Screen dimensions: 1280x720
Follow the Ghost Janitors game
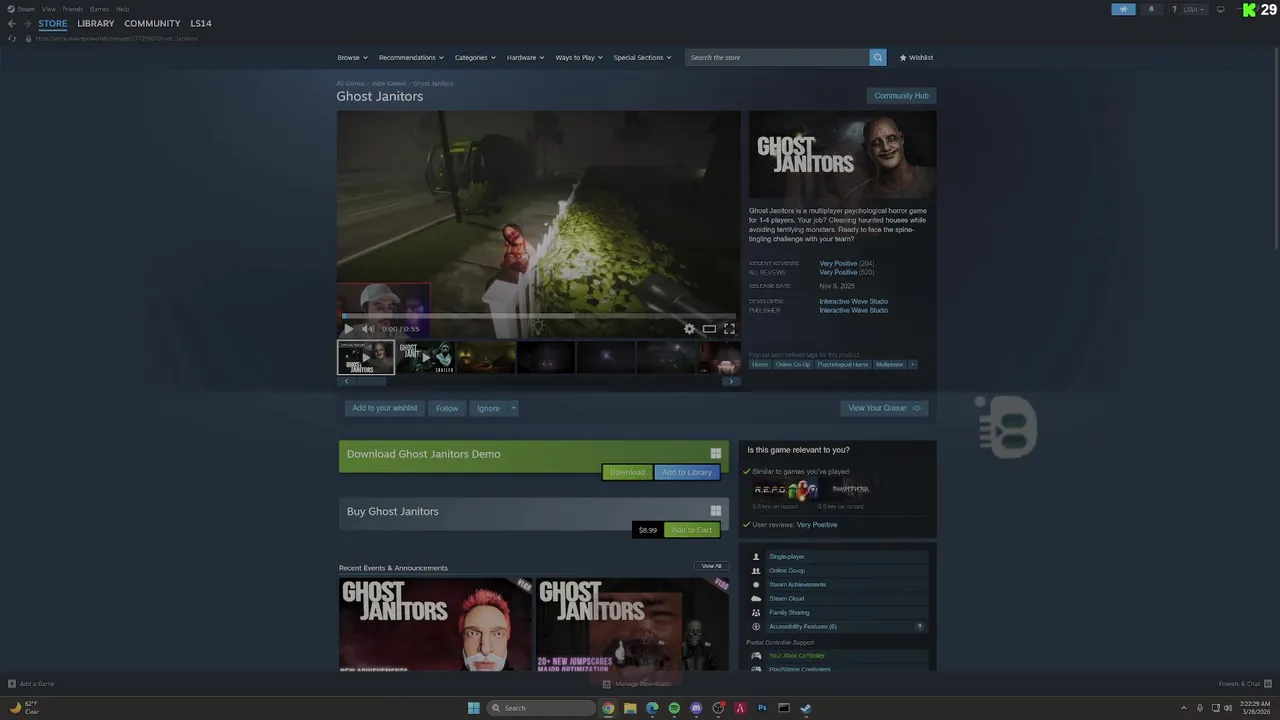[x=447, y=408]
